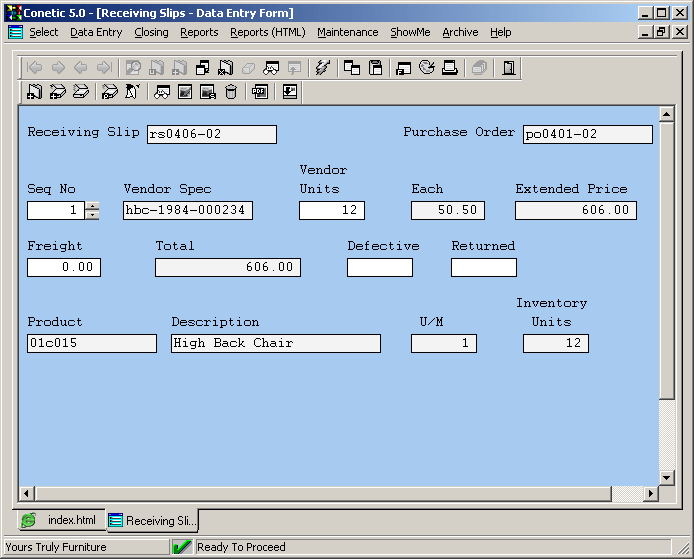This screenshot has width=694, height=559.
Task: Click the floppy disk save icon
Action: pyautogui.click(x=376, y=68)
